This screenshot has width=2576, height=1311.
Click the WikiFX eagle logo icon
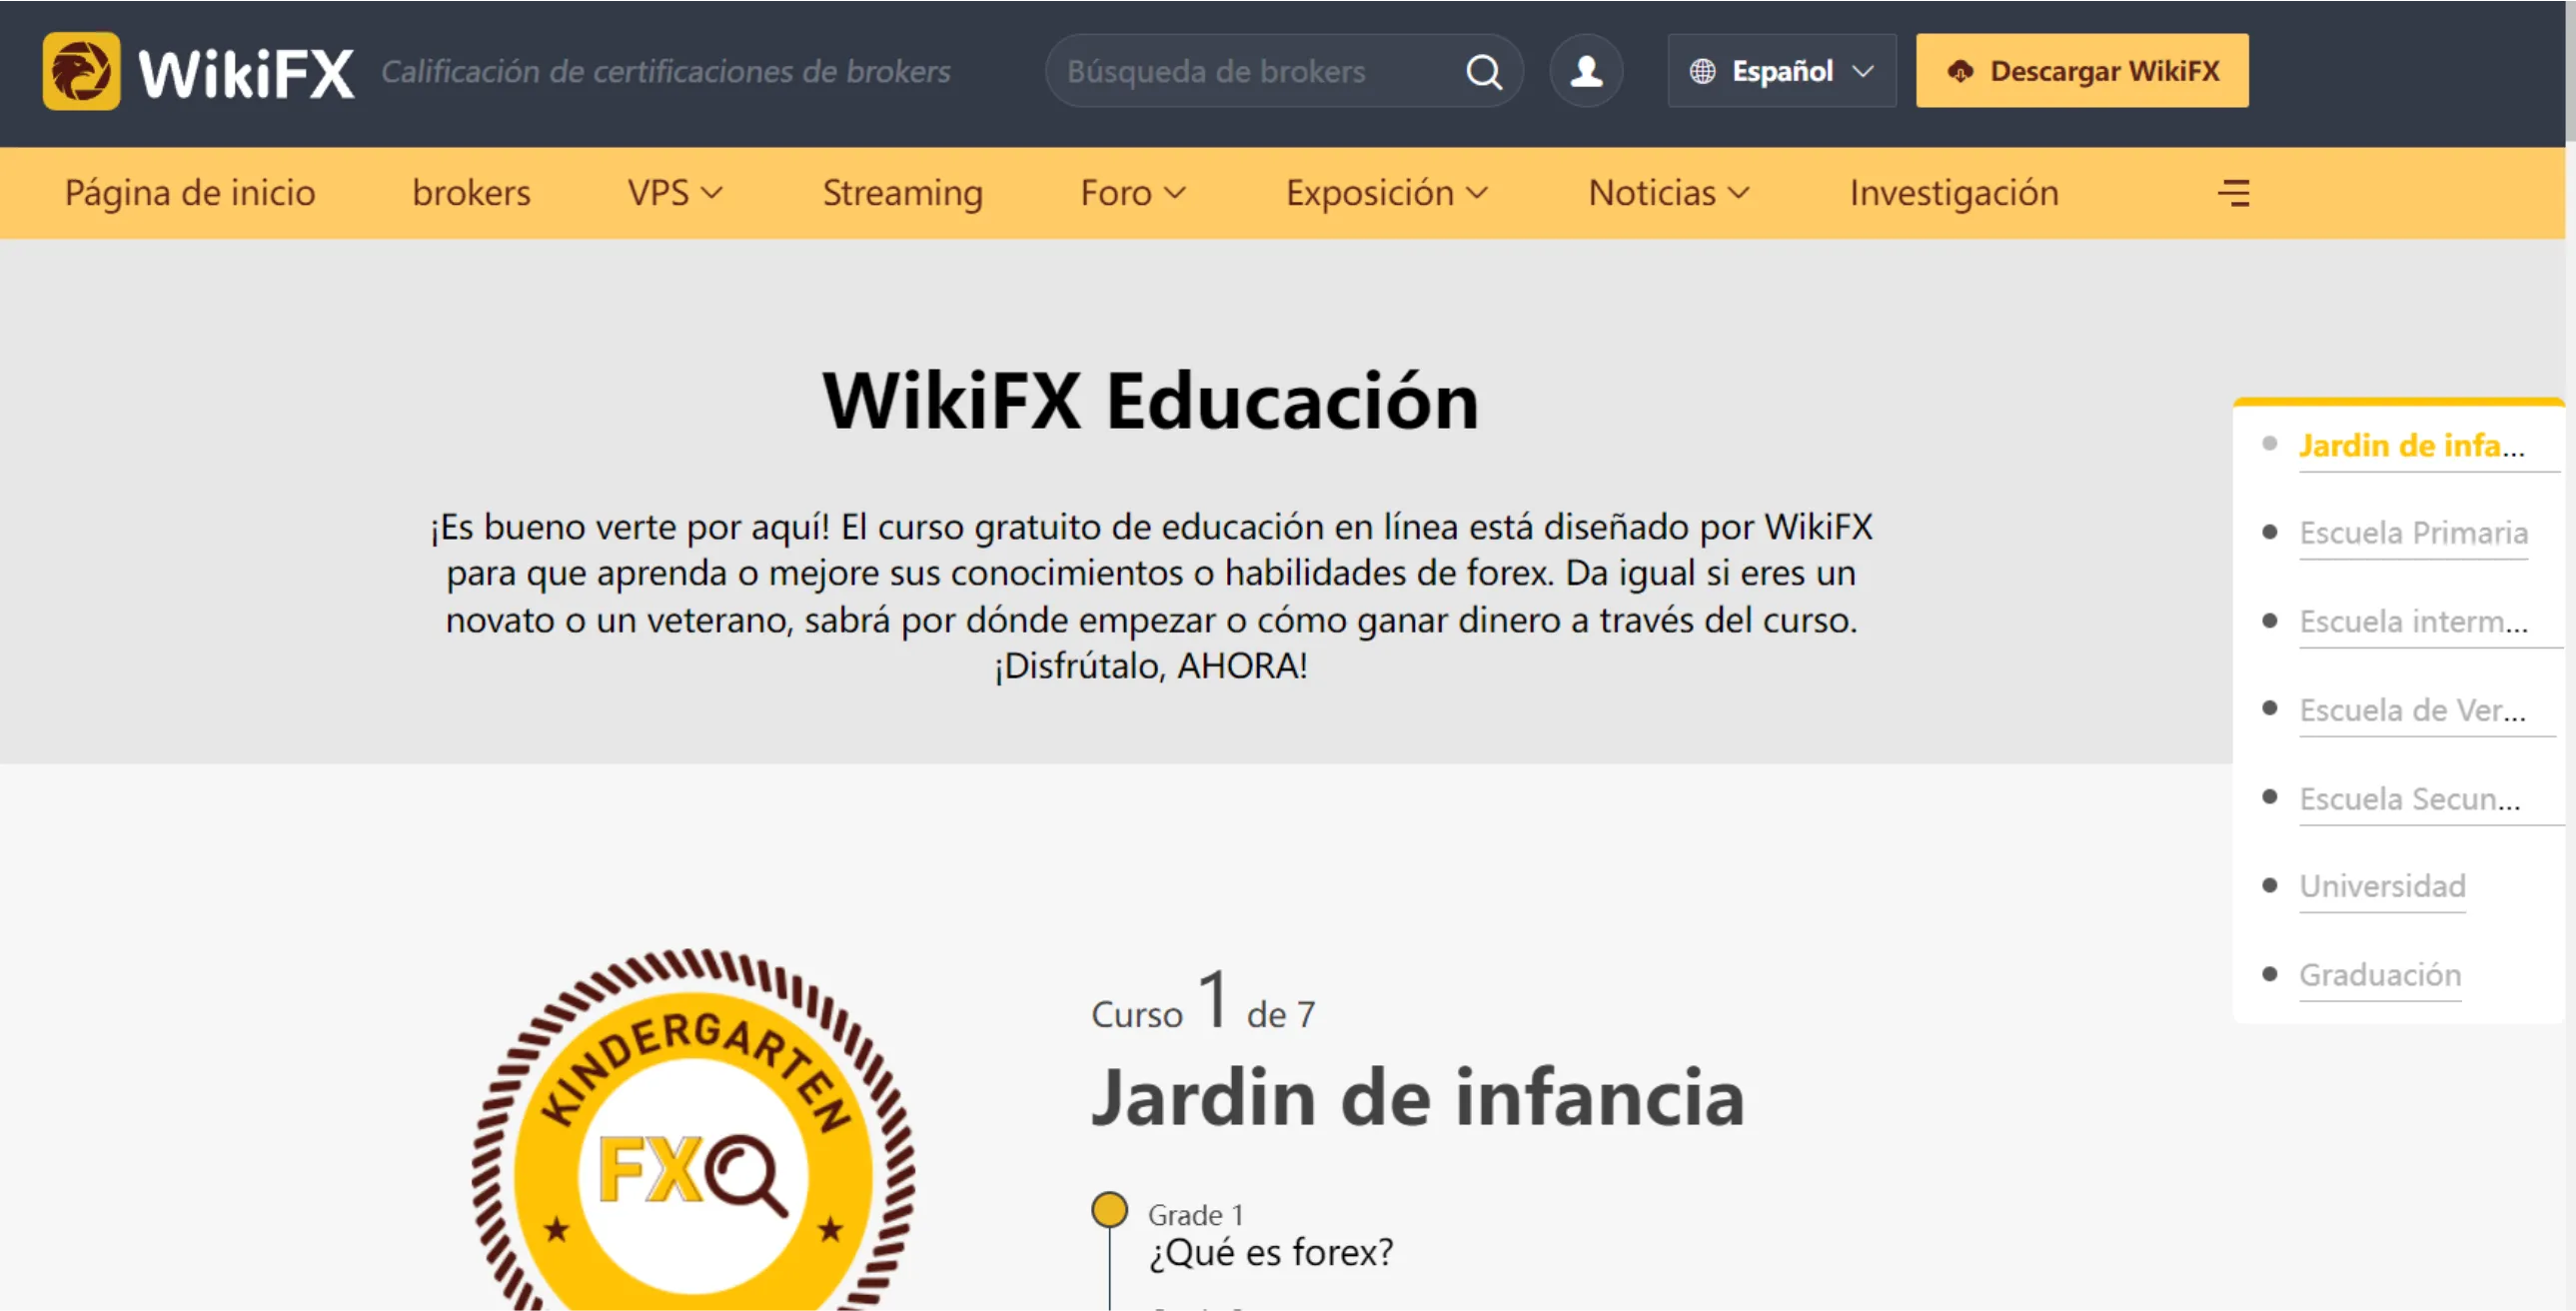pos(81,71)
